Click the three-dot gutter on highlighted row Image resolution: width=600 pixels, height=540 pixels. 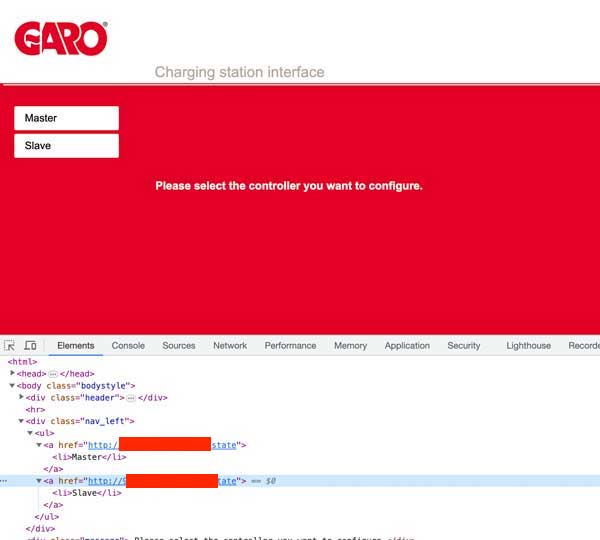3,481
